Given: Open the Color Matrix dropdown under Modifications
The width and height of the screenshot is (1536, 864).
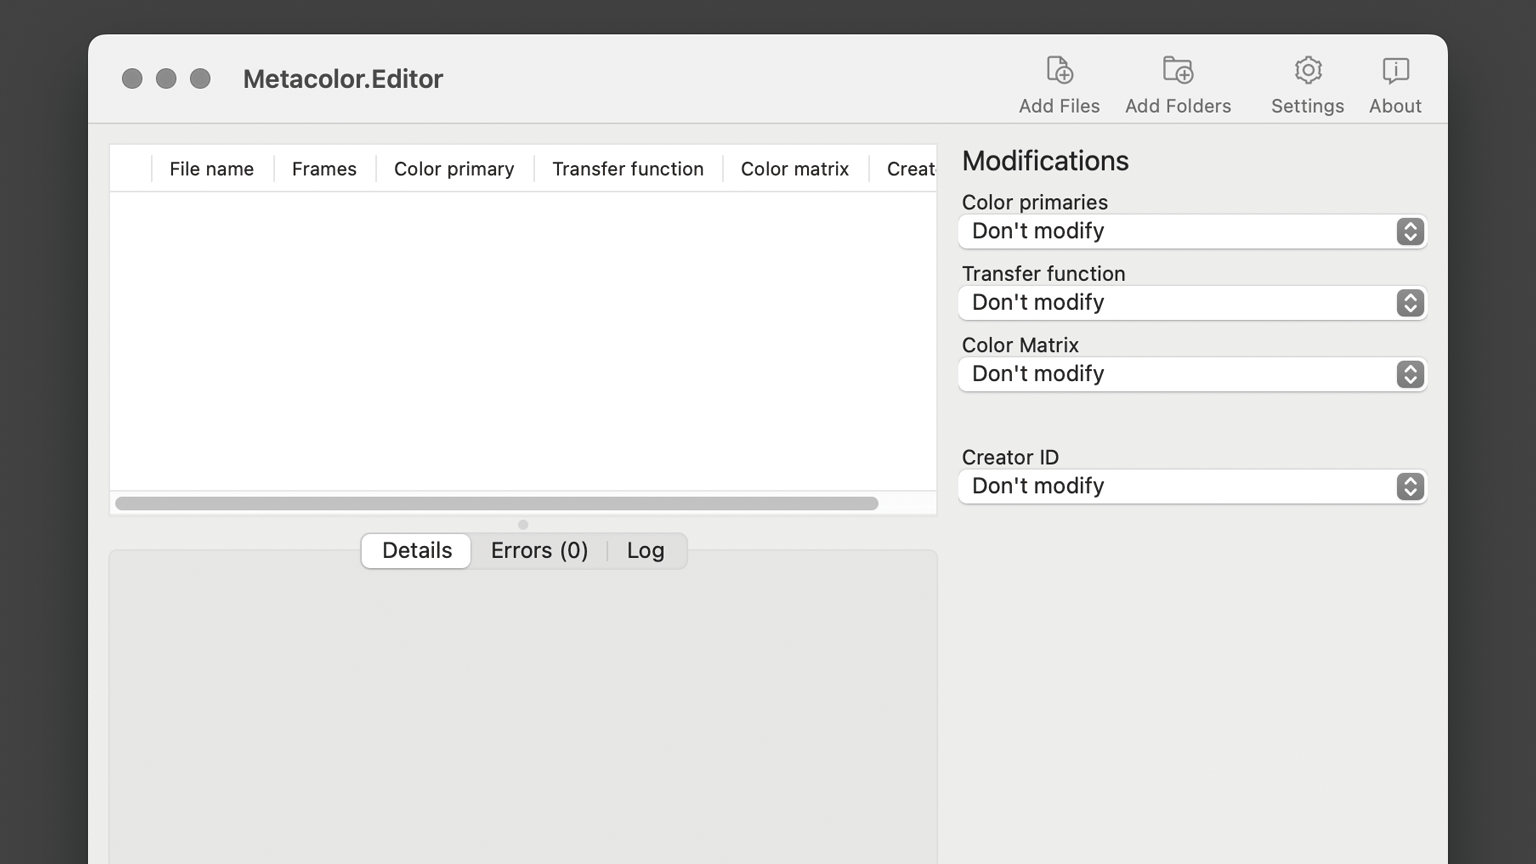Looking at the screenshot, I should click(x=1192, y=375).
